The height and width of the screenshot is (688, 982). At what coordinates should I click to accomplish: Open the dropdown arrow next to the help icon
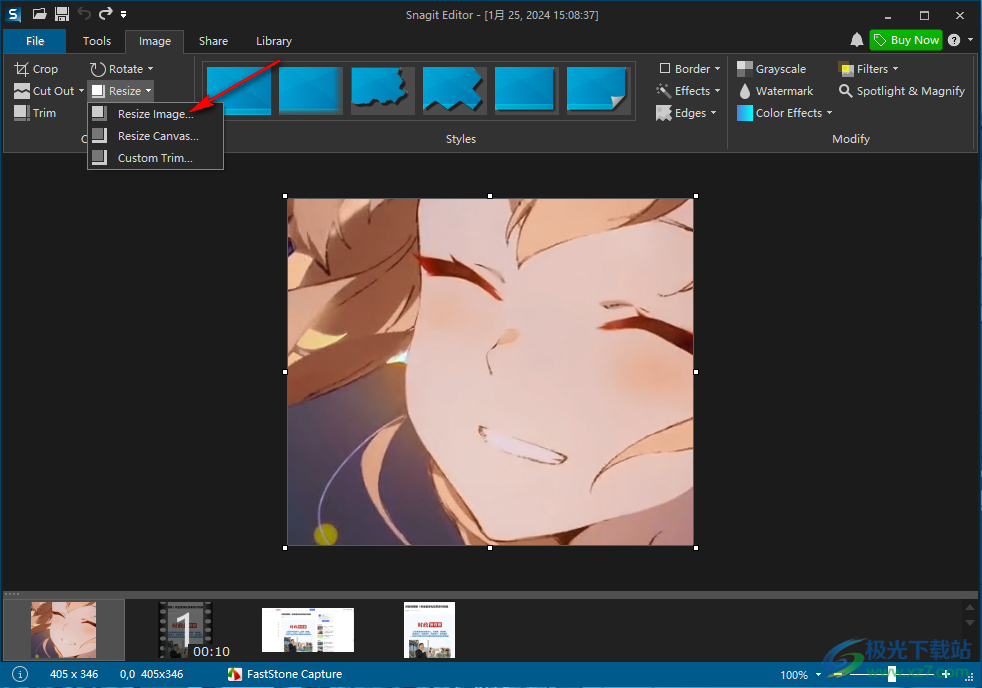970,39
